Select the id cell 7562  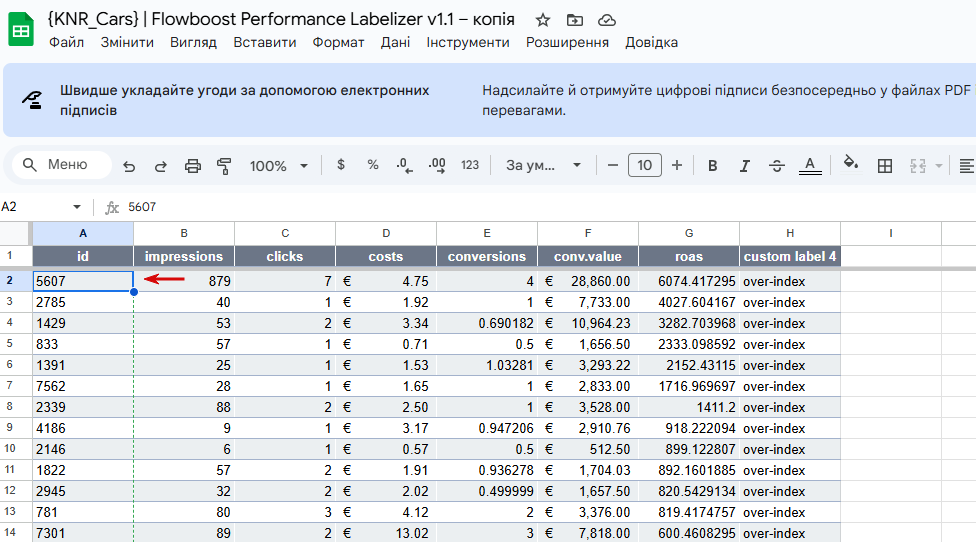click(x=83, y=386)
